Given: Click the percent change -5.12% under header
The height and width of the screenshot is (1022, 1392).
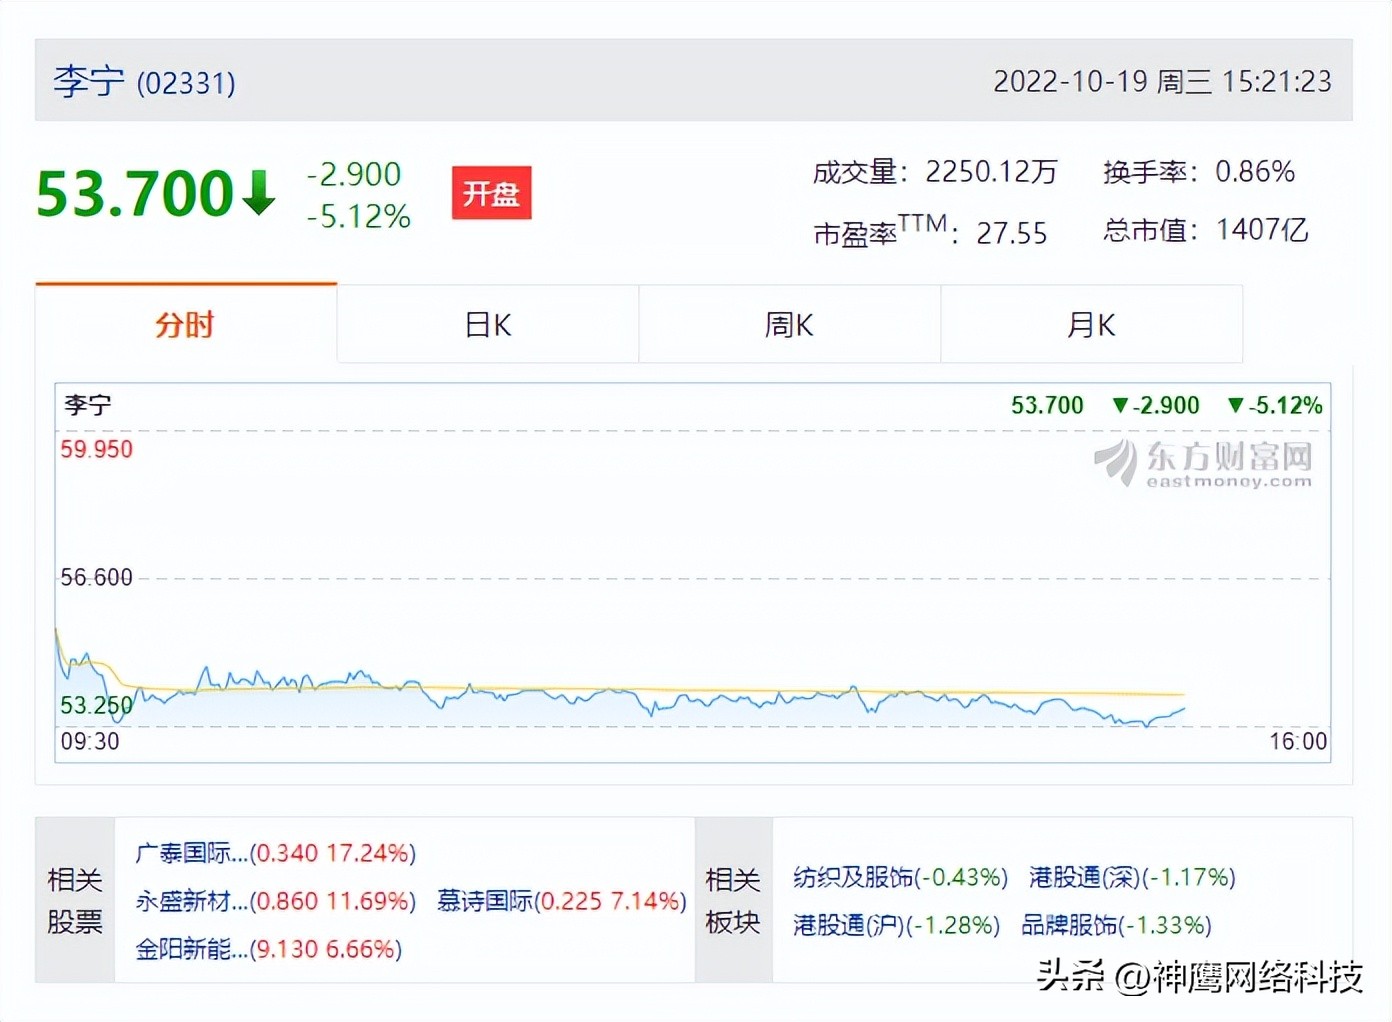Looking at the screenshot, I should (x=359, y=216).
